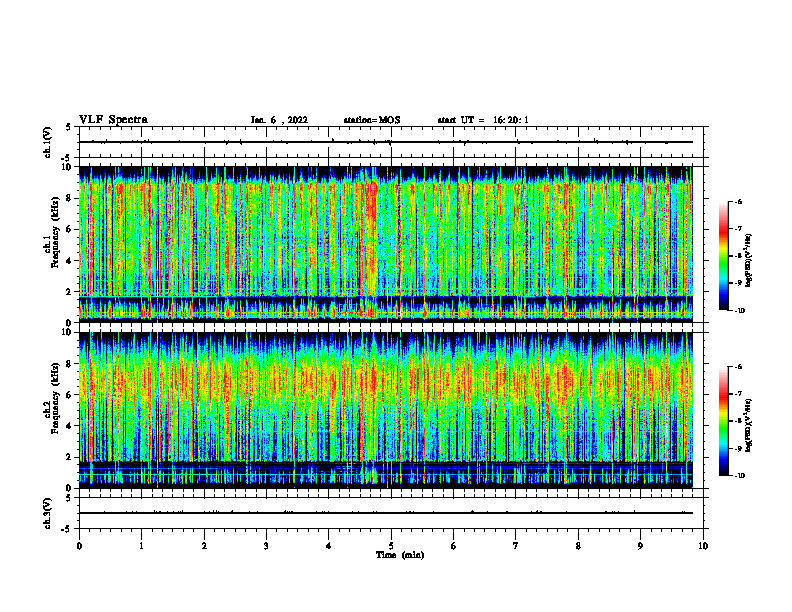Select the date text 'Jan. 6, 2022'

(279, 120)
